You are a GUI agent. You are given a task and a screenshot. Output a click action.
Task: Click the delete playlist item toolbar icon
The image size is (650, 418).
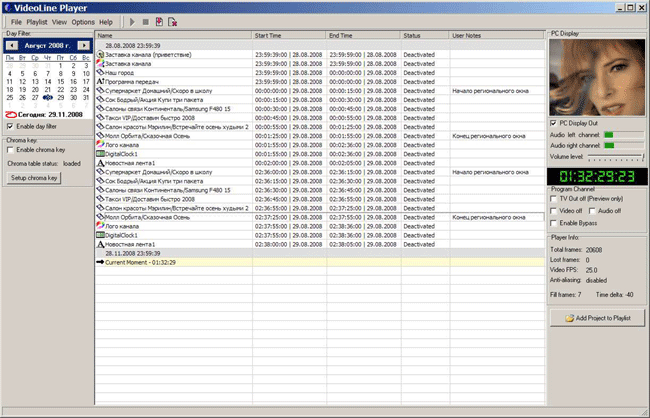pyautogui.click(x=172, y=22)
